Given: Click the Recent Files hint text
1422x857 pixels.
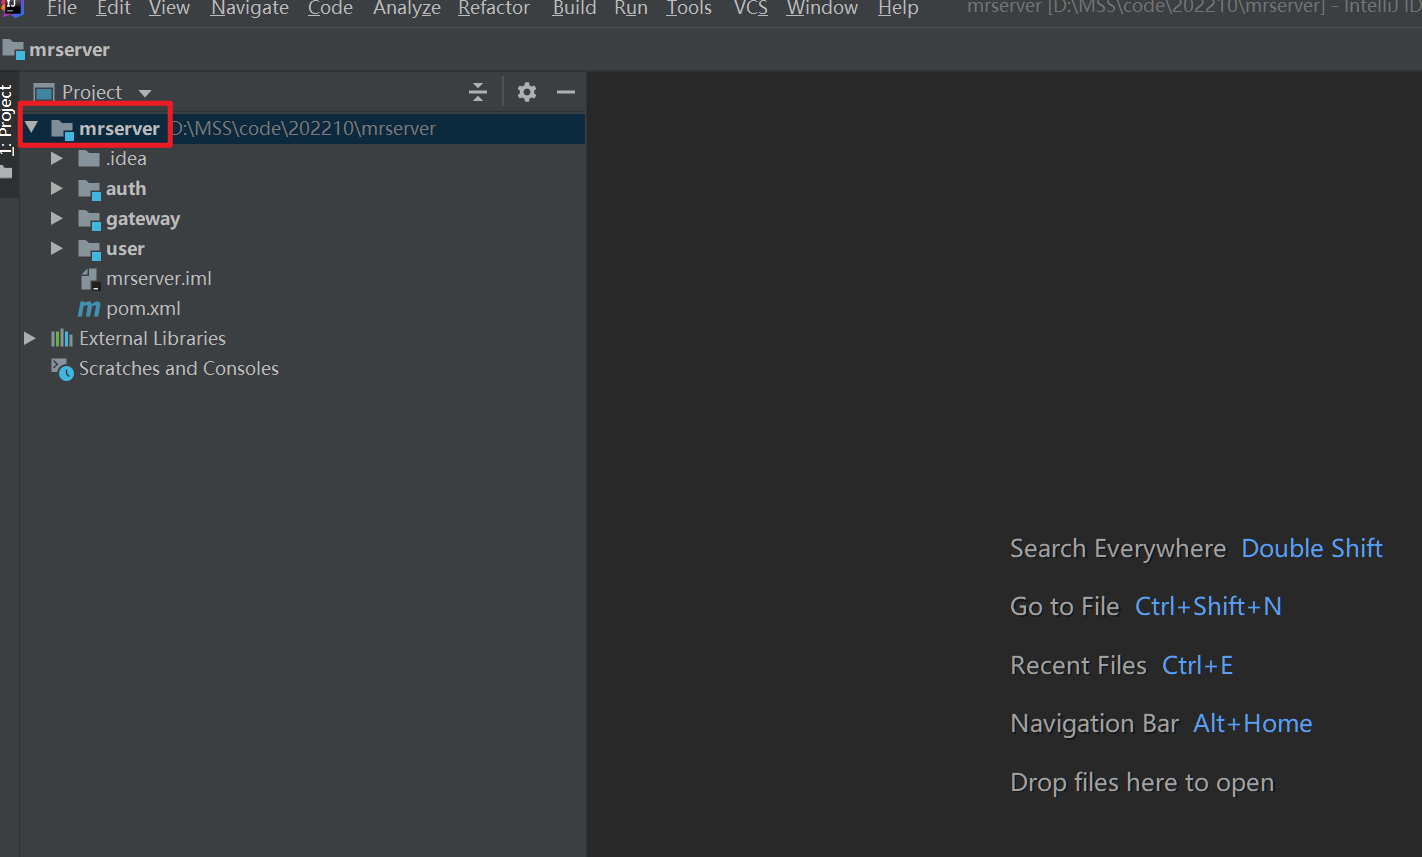Looking at the screenshot, I should tap(1078, 665).
